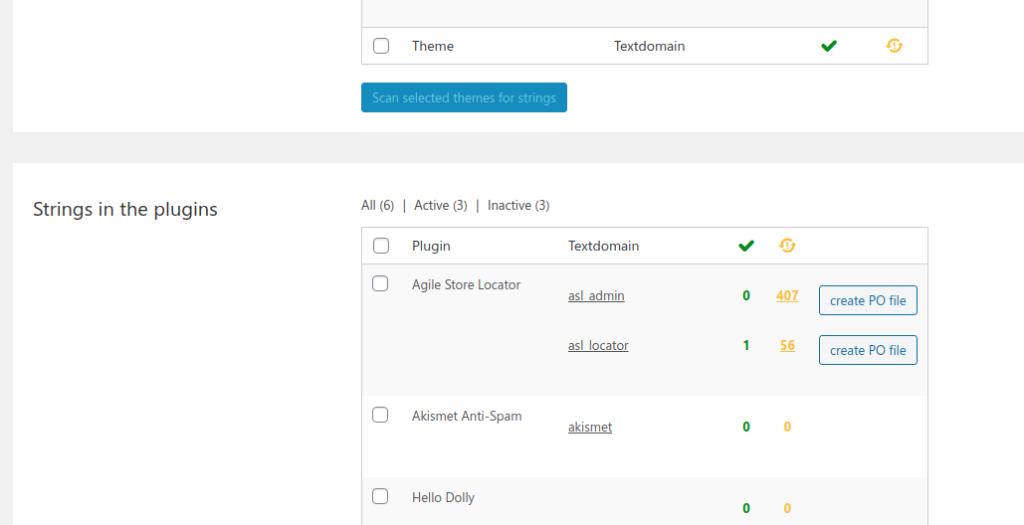Enable the Hello Dolly checkbox

click(380, 496)
